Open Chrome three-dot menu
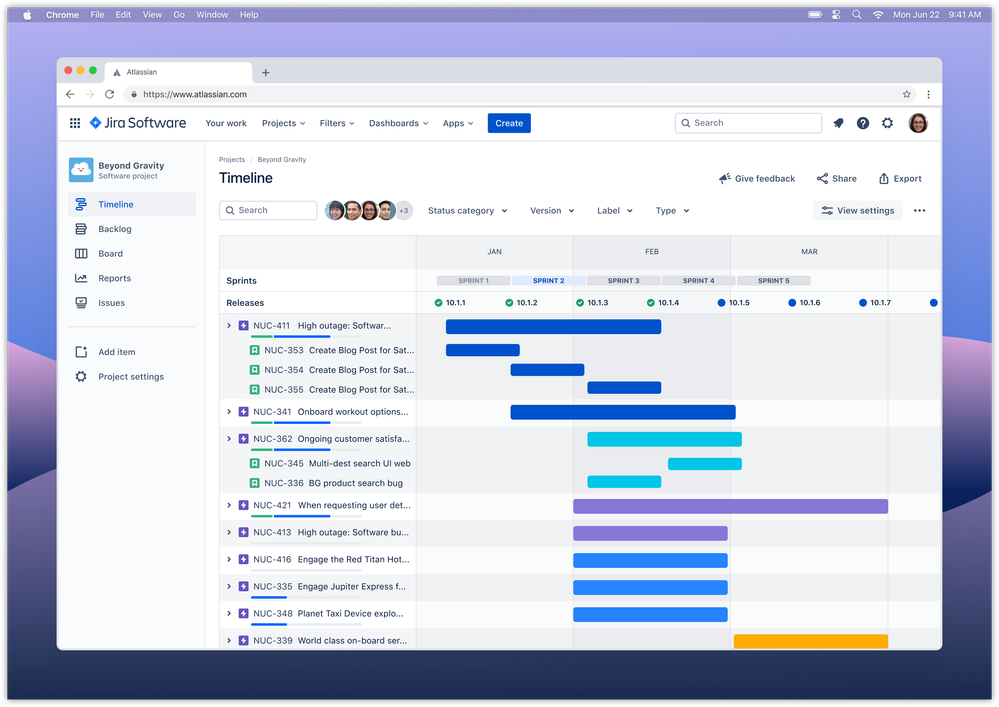 [928, 94]
